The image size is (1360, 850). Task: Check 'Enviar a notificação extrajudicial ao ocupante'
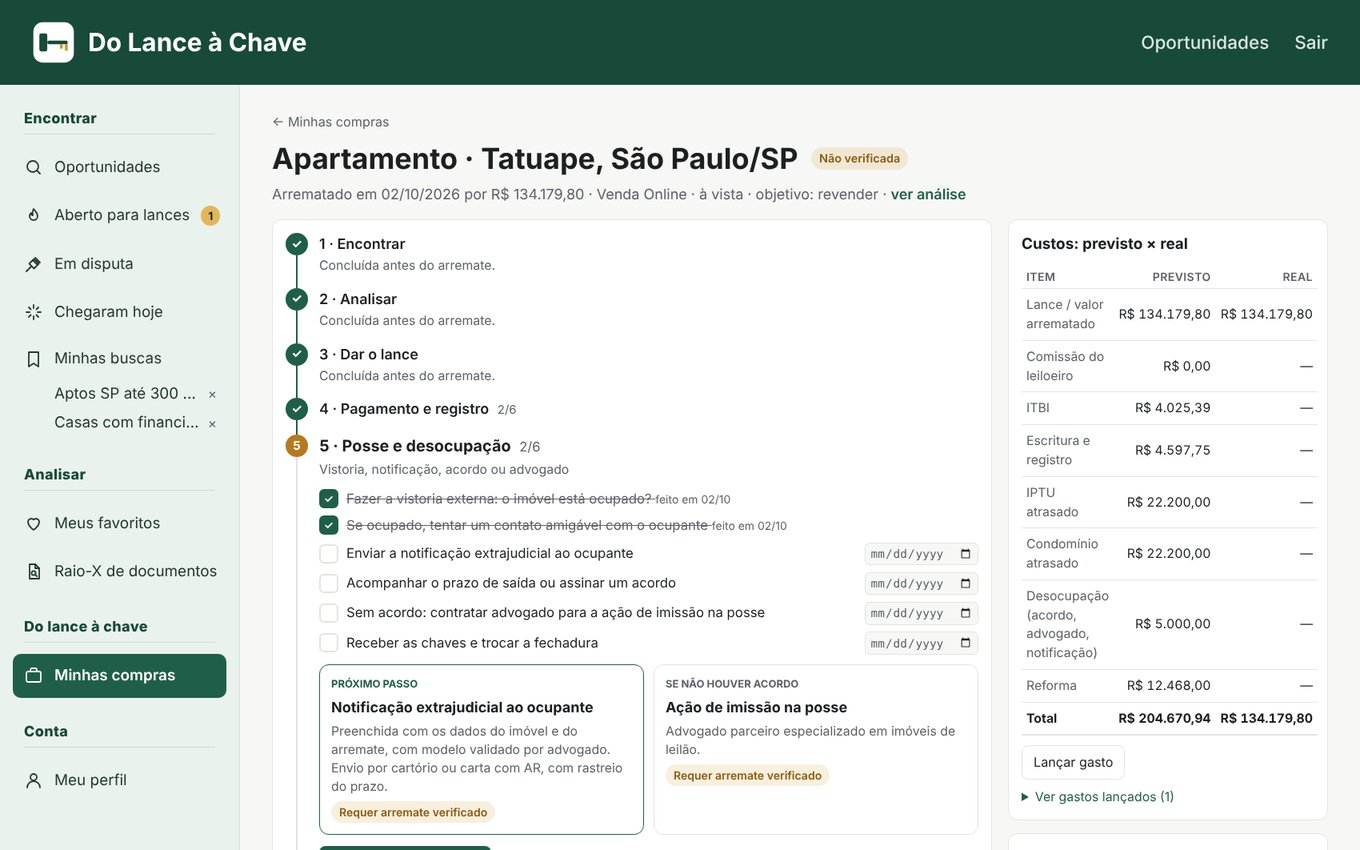click(329, 554)
